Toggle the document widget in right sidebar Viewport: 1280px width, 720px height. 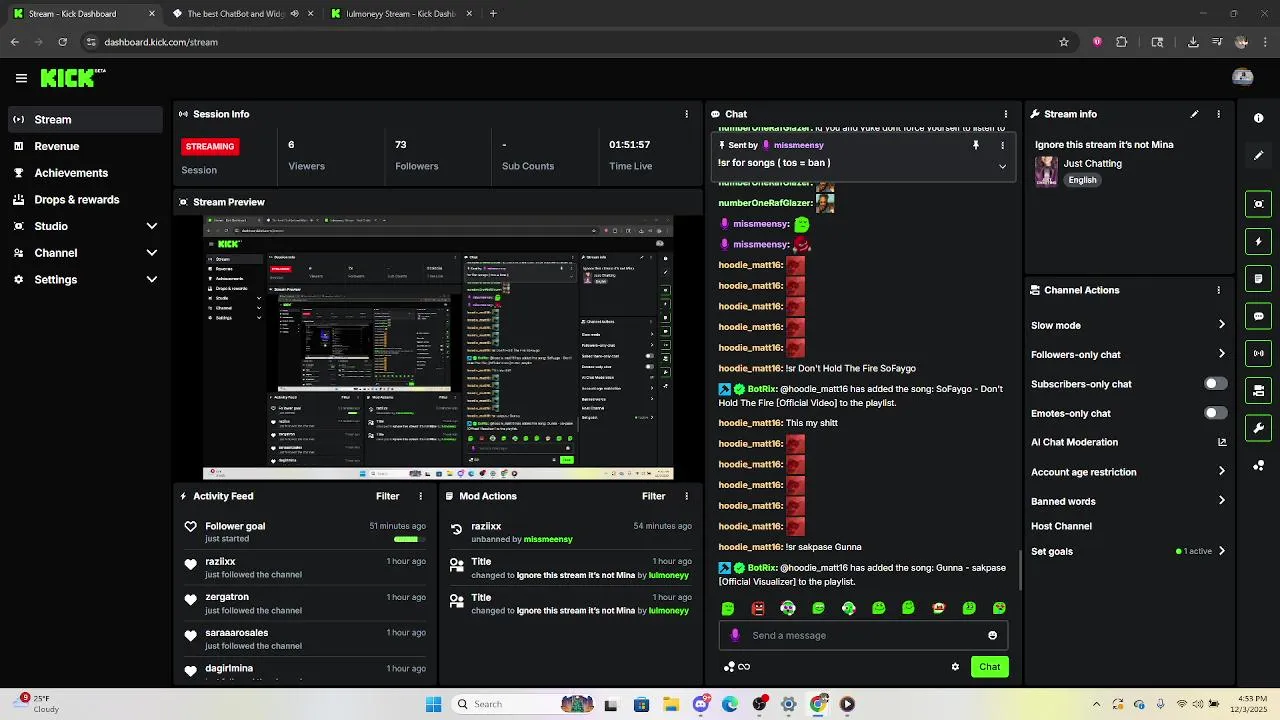[x=1259, y=278]
